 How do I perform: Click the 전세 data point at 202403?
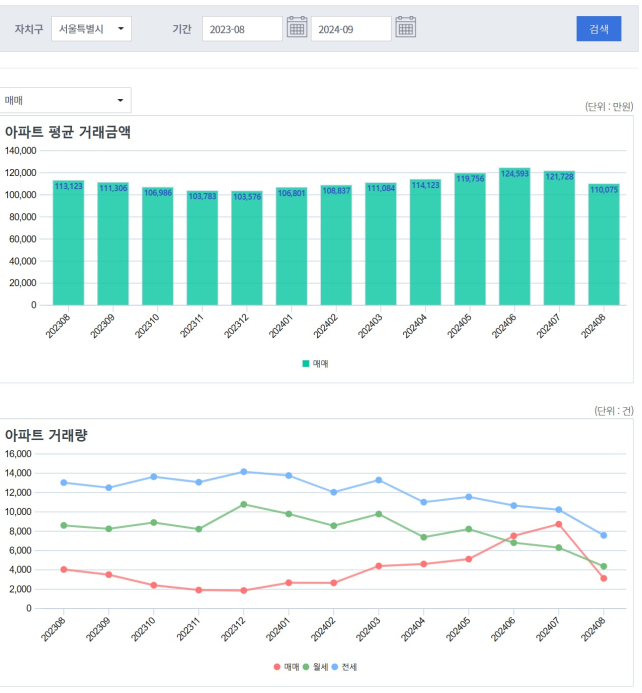pyautogui.click(x=379, y=480)
